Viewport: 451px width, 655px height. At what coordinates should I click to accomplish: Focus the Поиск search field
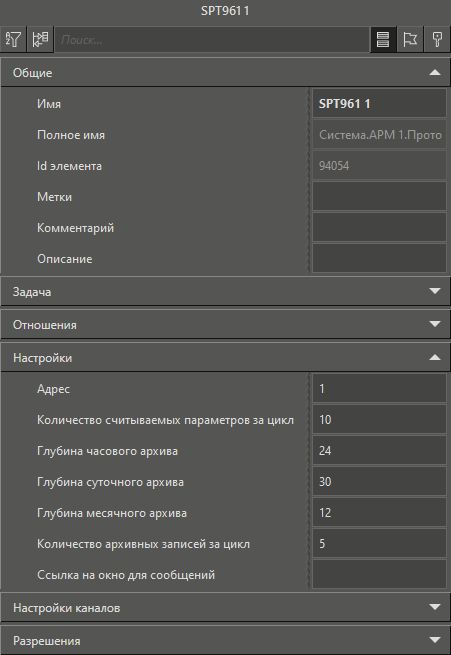click(212, 40)
